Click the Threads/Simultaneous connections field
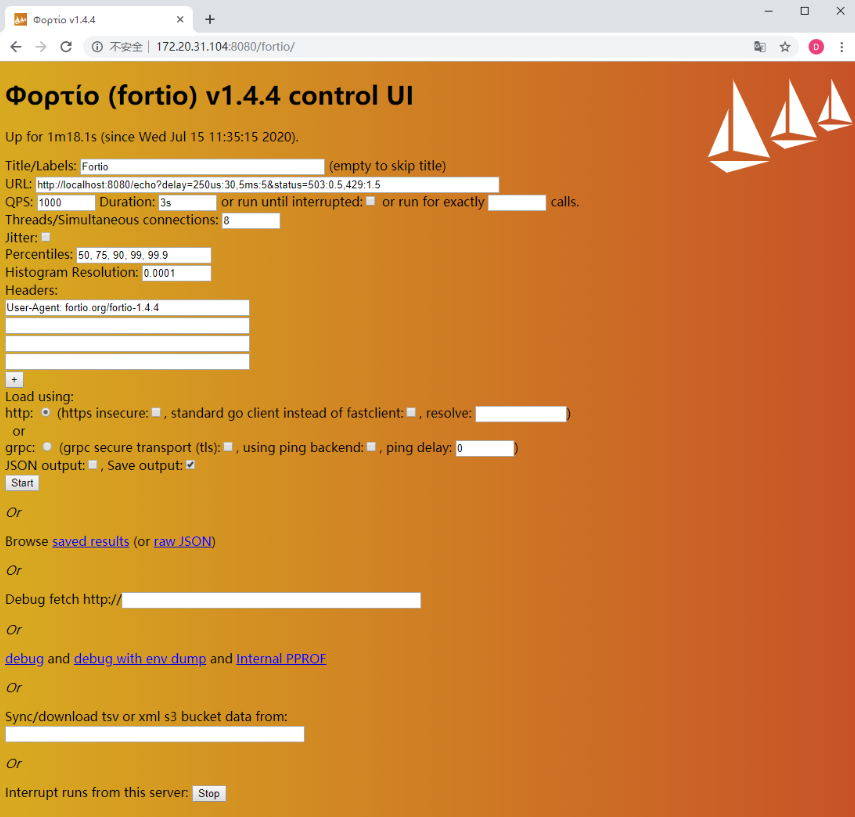This screenshot has width=855, height=817. click(251, 220)
